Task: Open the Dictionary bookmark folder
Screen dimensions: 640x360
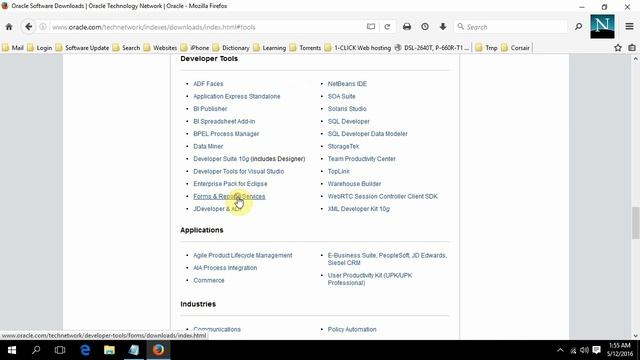Action: [231, 48]
